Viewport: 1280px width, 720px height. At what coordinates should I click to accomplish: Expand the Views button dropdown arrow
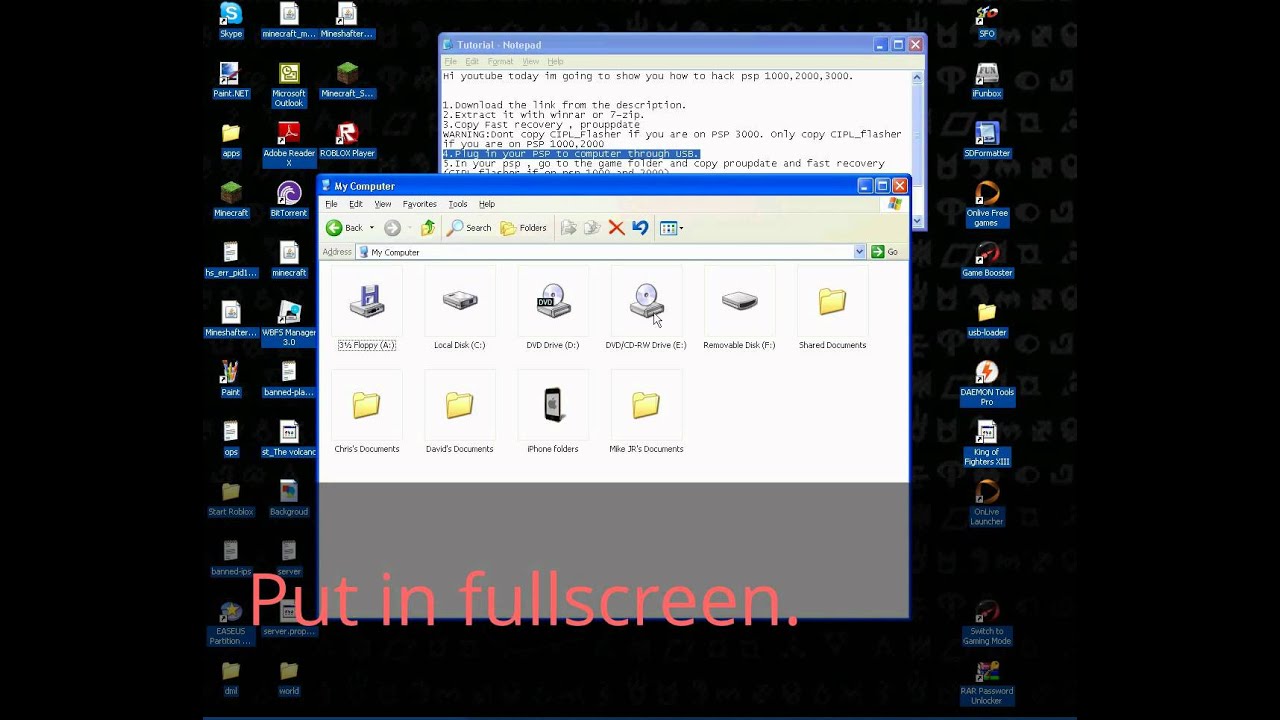[681, 228]
